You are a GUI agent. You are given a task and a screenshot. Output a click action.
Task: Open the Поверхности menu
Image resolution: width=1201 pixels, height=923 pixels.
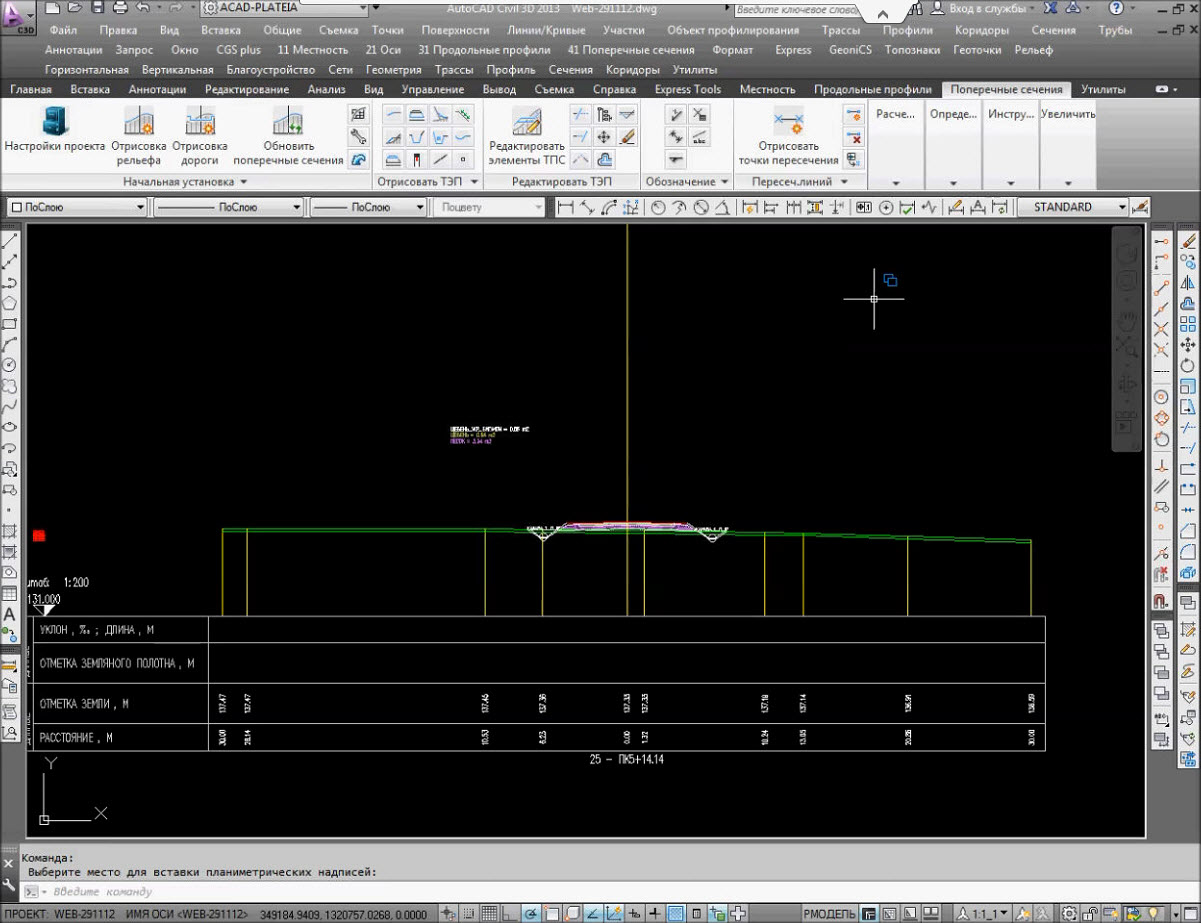[455, 30]
